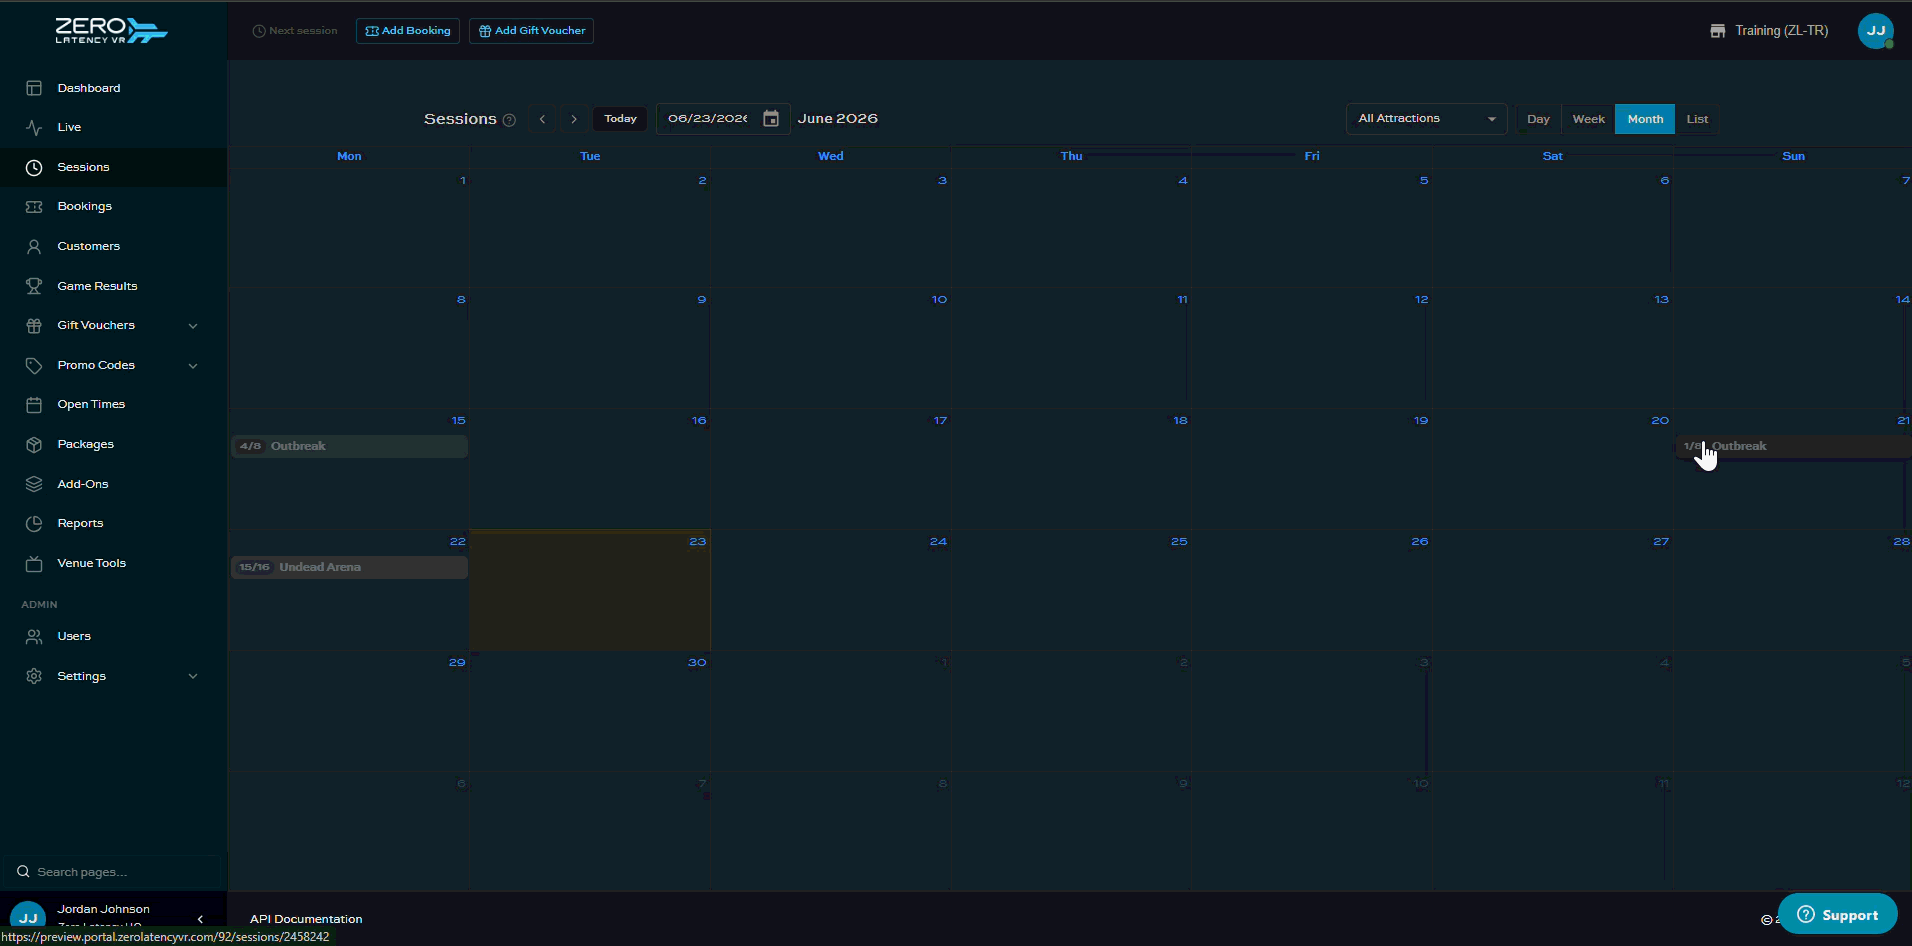Go to previous month arrow

click(543, 119)
